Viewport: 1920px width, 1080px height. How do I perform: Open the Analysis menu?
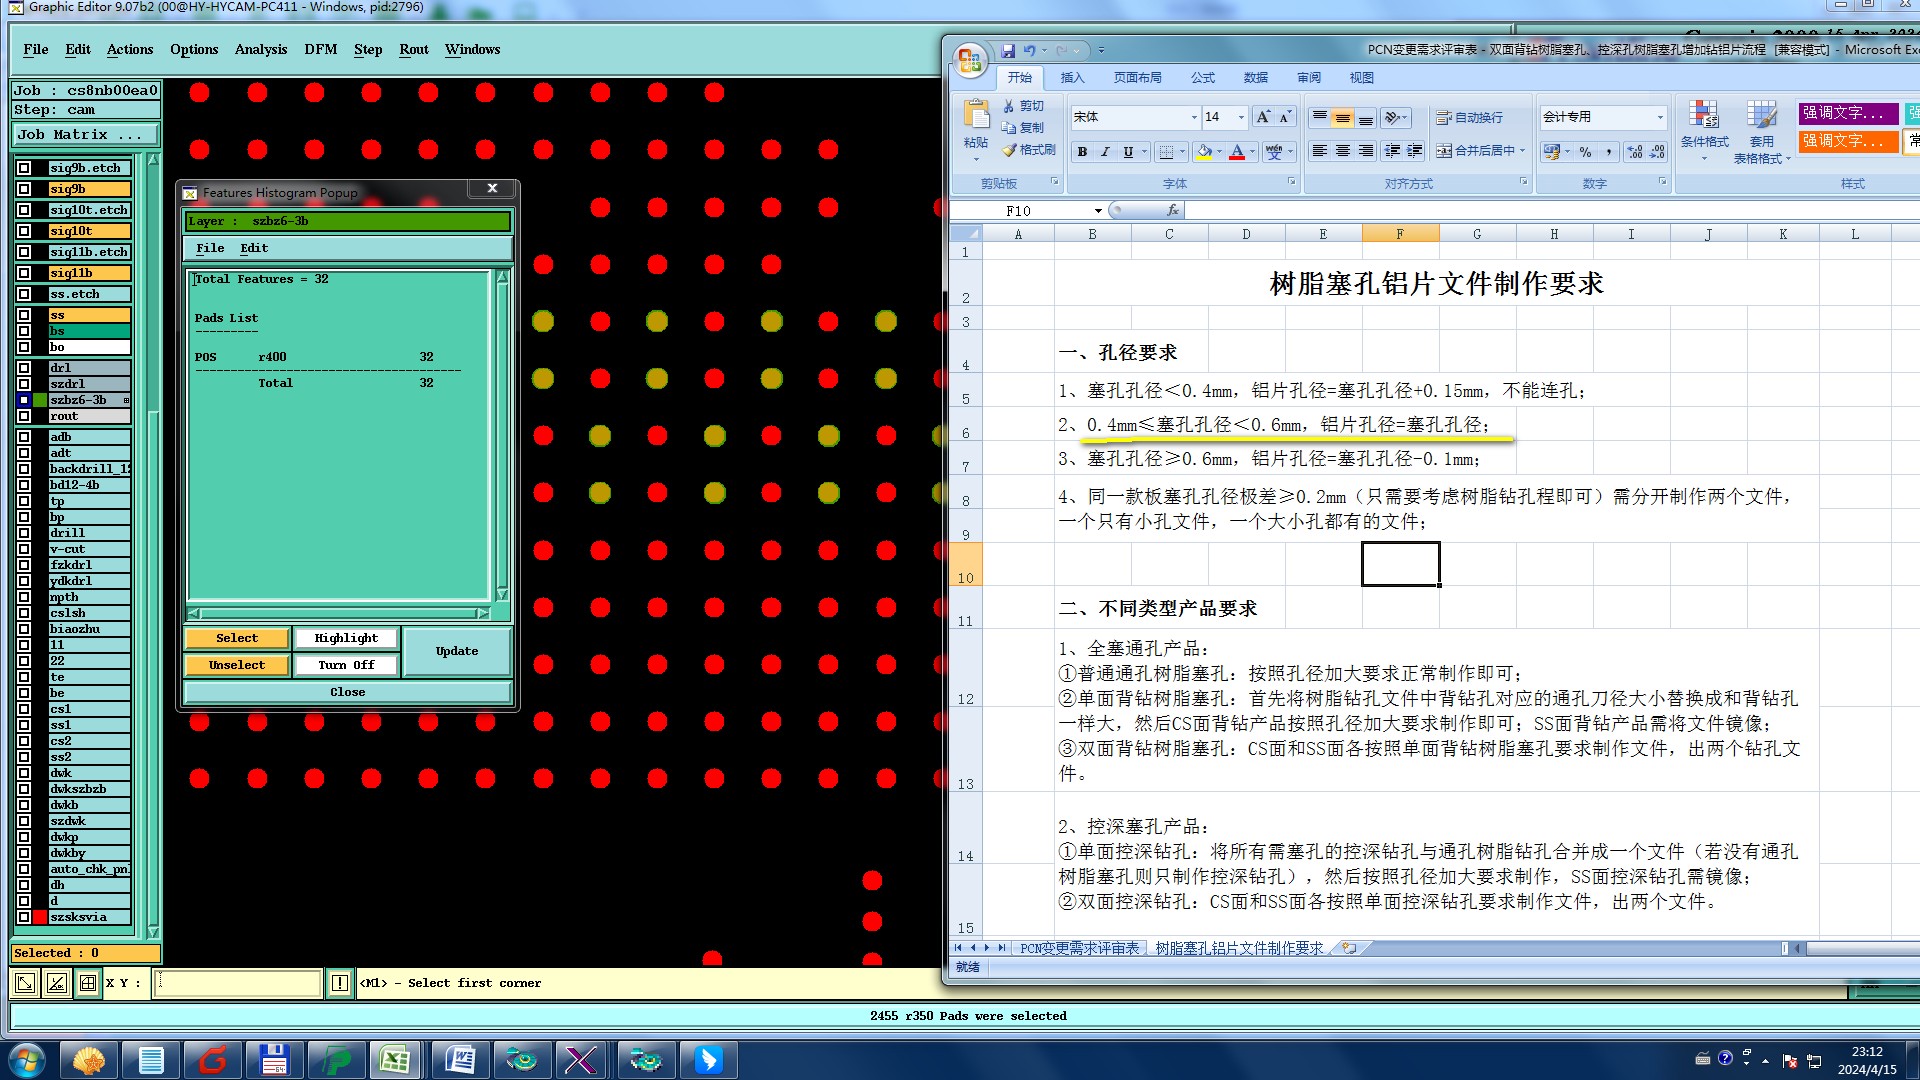pos(260,49)
